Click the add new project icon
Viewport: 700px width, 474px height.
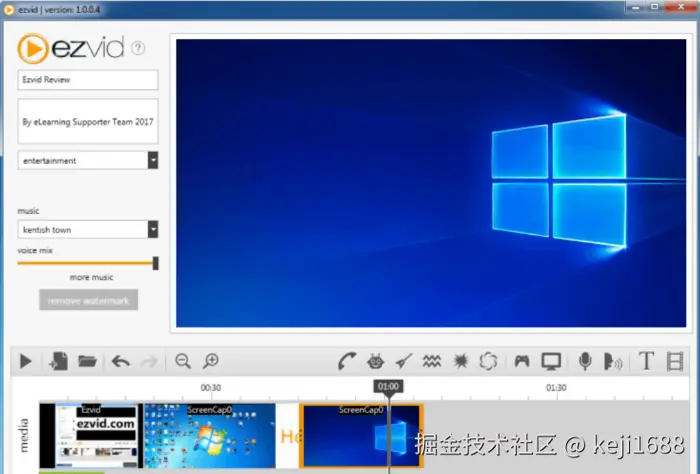coord(58,361)
